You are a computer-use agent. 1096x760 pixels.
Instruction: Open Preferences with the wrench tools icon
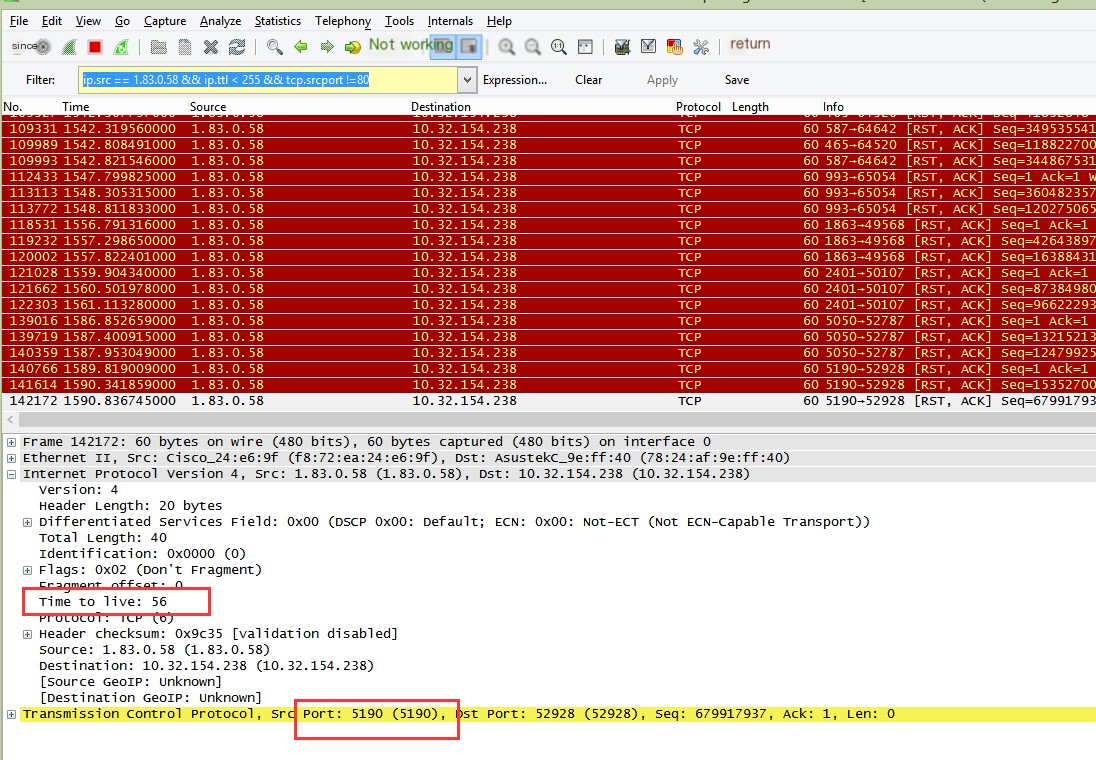pos(700,47)
